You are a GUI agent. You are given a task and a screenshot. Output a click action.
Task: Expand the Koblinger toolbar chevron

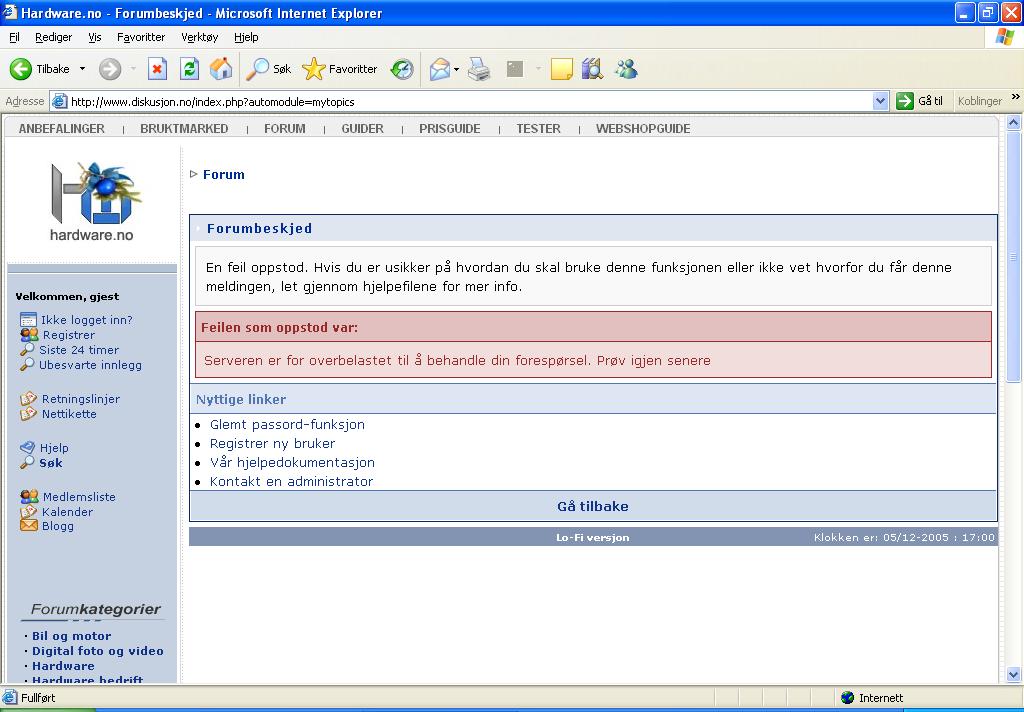[x=1015, y=97]
